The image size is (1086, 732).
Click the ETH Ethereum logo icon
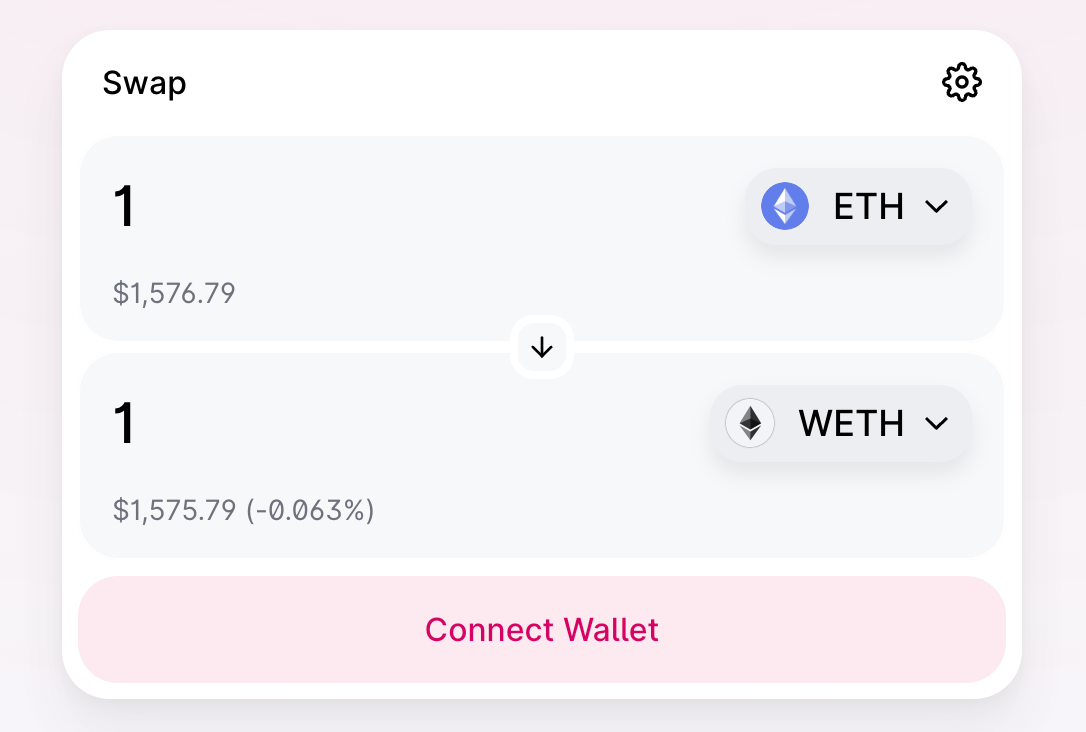(785, 206)
